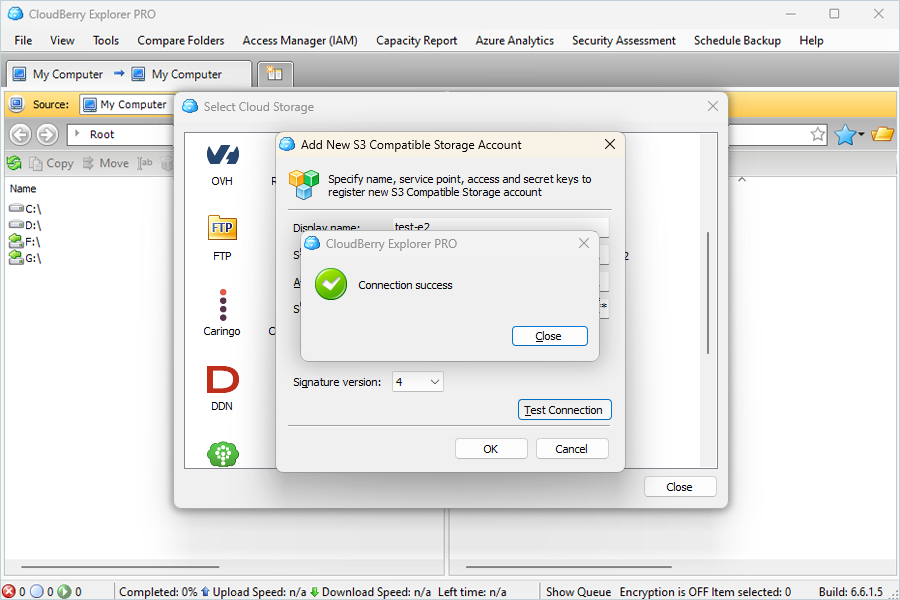
Task: Click Encryption is OFF status text
Action: (x=664, y=592)
